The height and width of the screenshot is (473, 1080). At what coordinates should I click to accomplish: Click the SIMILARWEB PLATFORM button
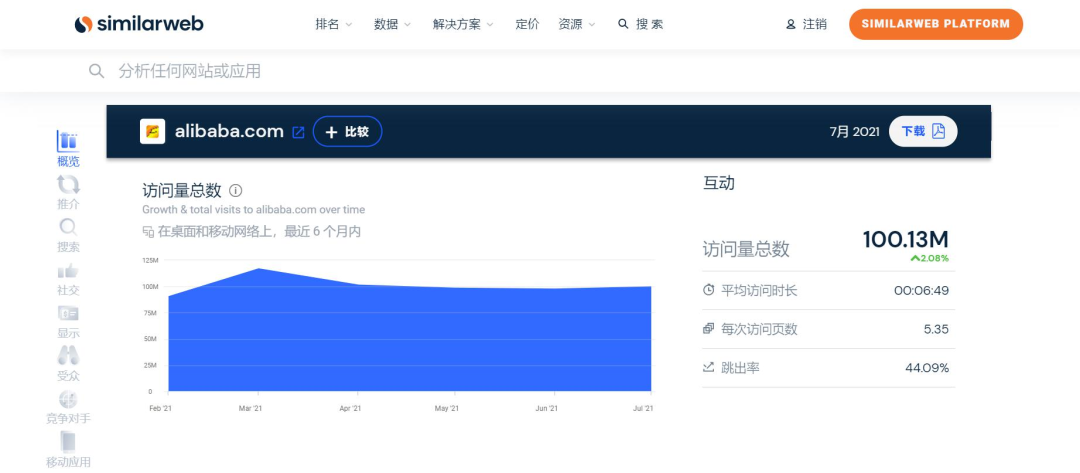935,24
